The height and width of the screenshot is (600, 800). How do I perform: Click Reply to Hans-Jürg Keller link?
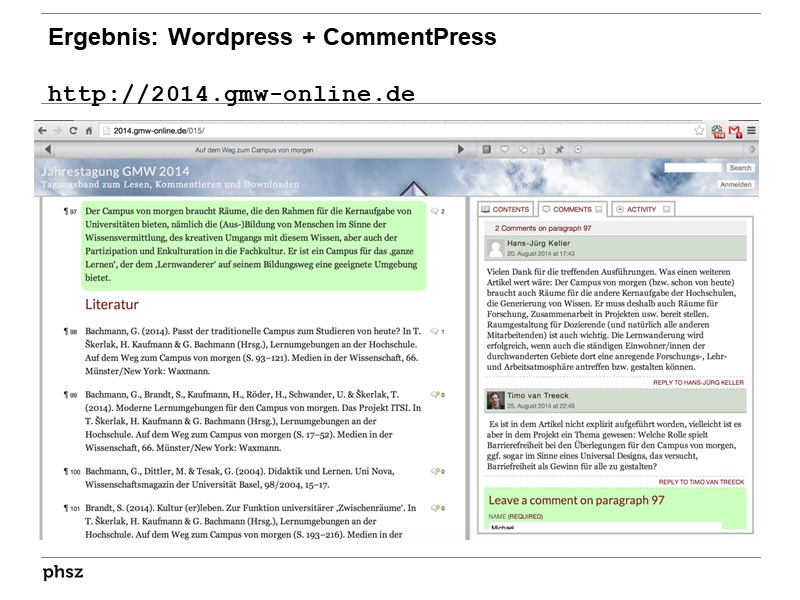pyautogui.click(x=699, y=382)
